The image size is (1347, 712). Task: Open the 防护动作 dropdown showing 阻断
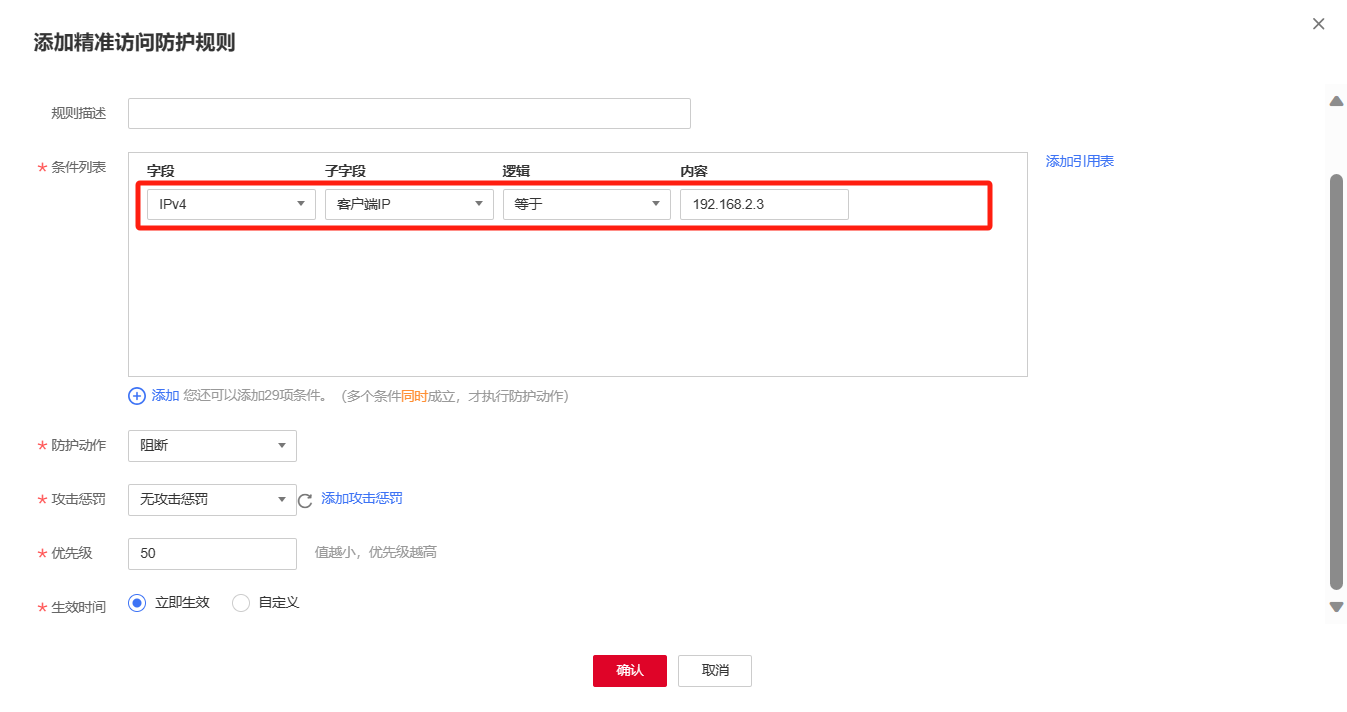(x=212, y=446)
